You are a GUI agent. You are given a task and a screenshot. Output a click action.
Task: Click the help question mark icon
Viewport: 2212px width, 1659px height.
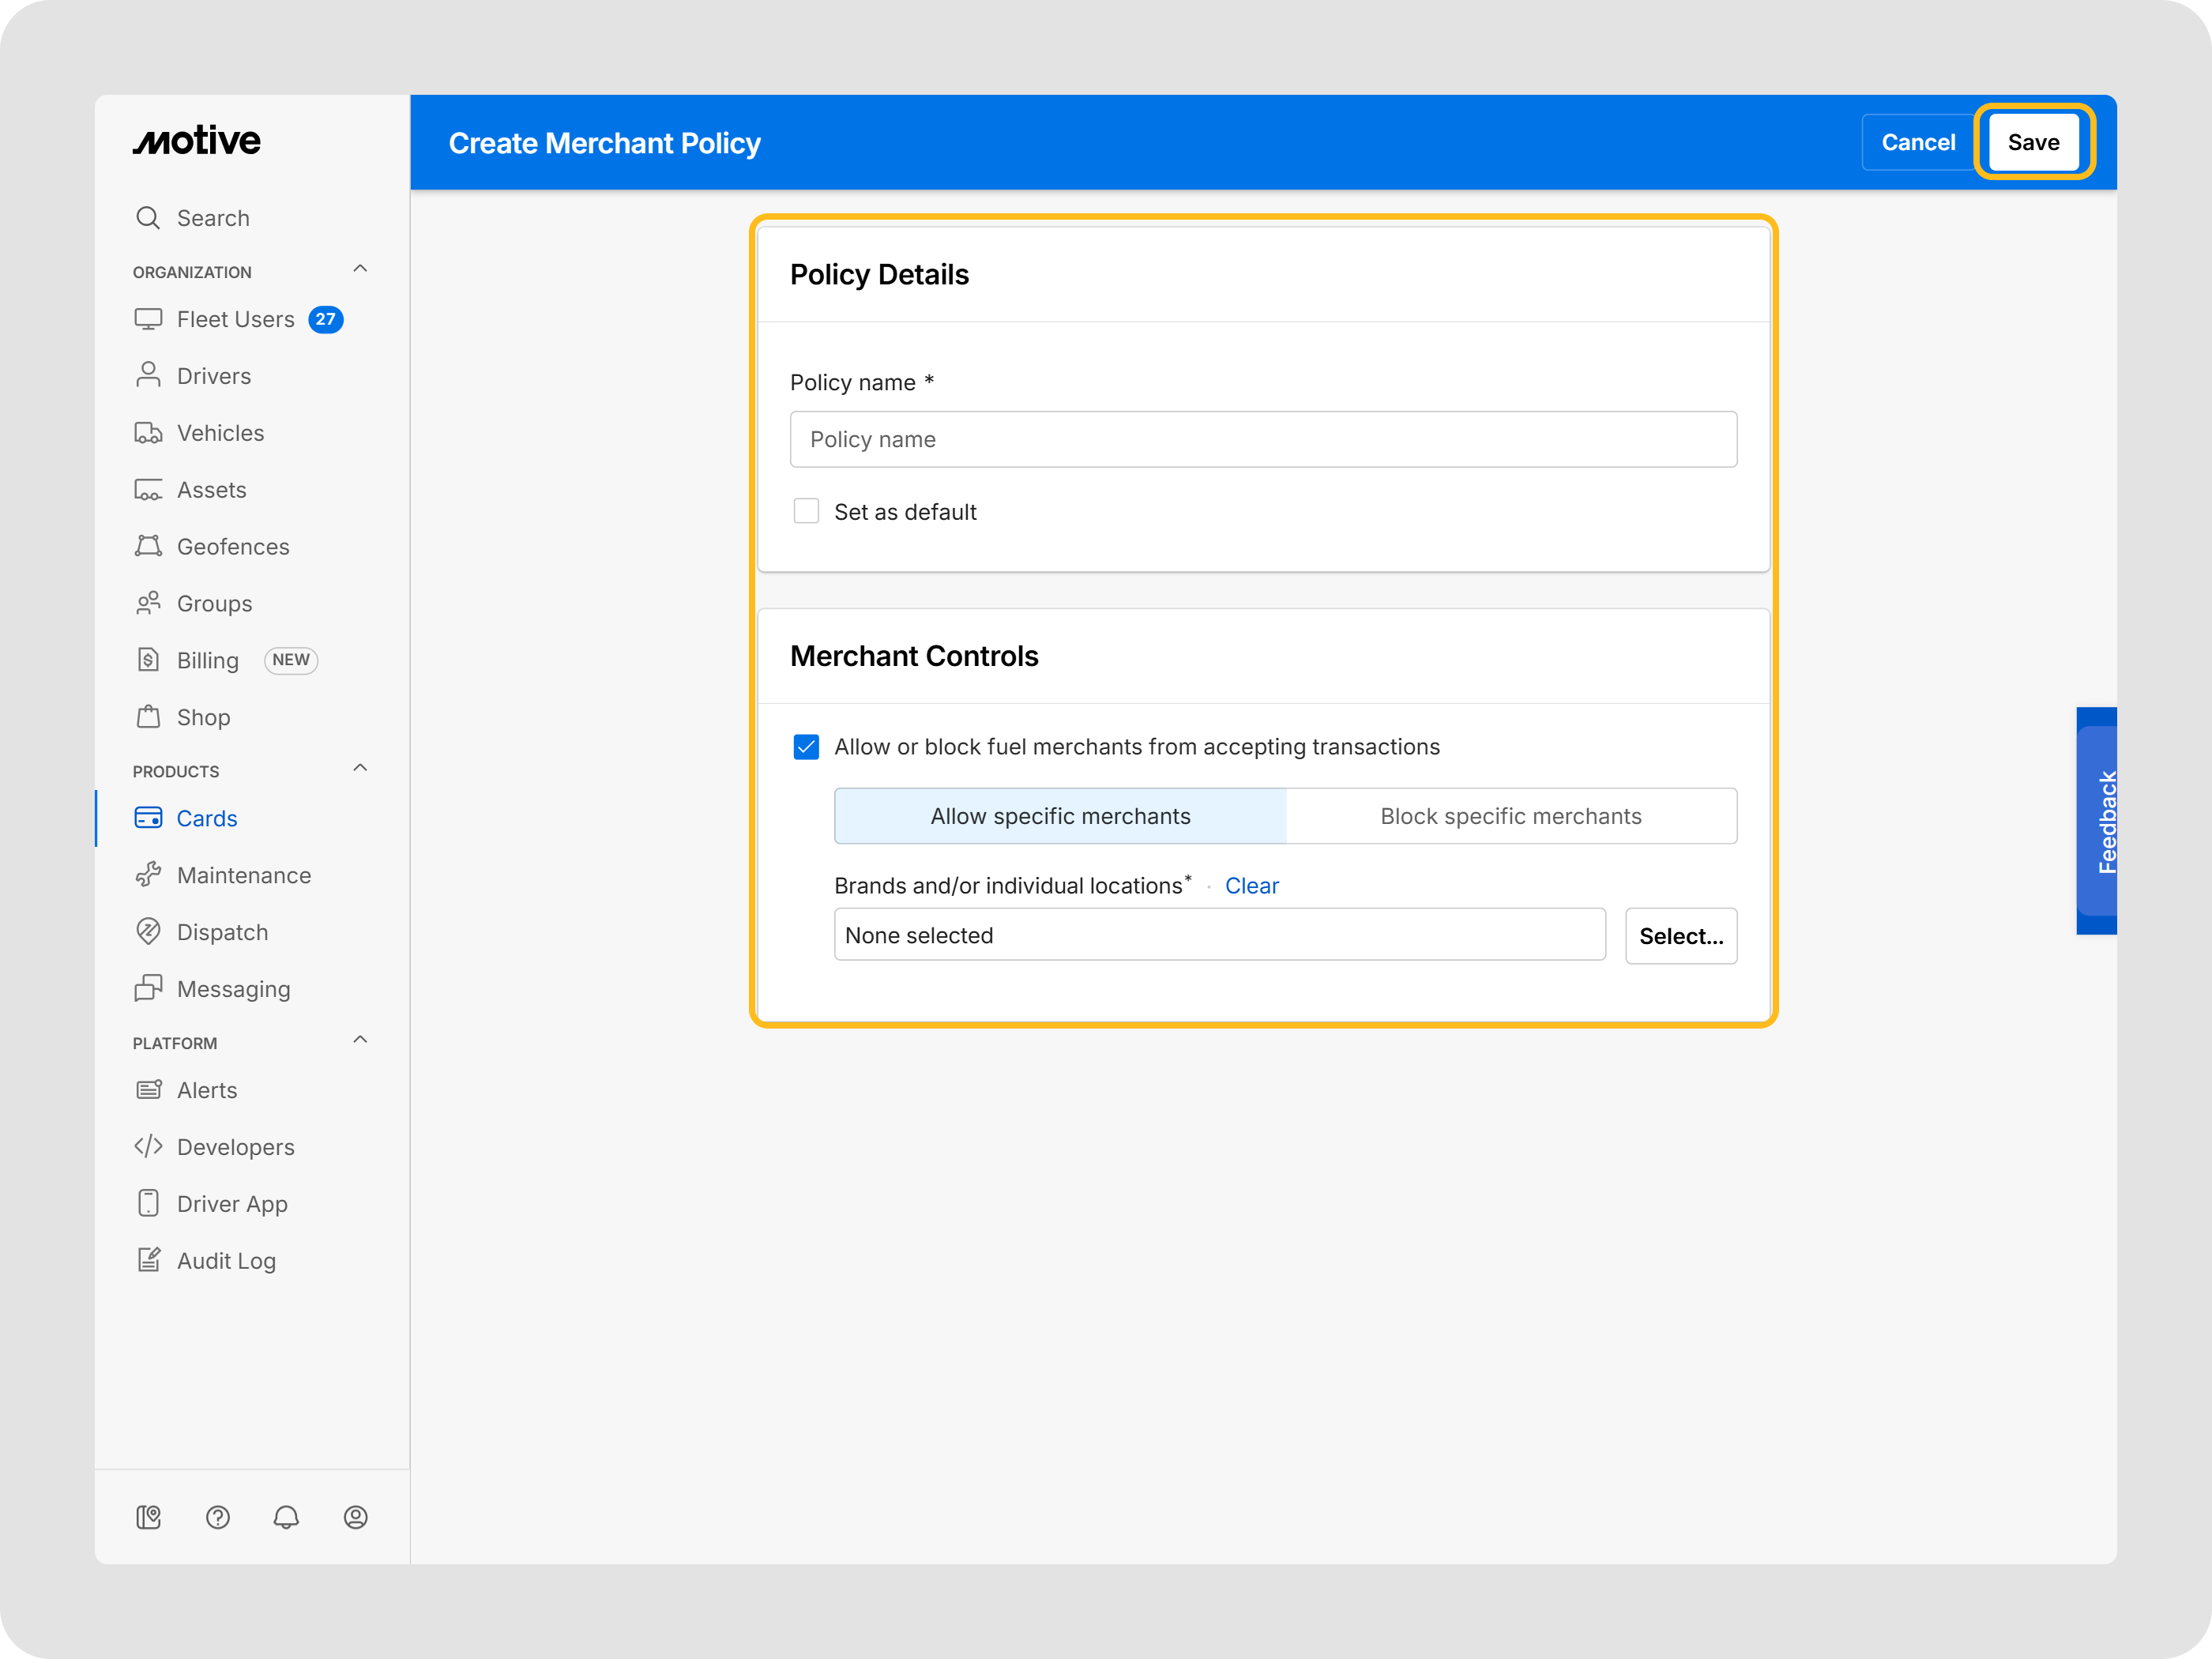click(217, 1517)
